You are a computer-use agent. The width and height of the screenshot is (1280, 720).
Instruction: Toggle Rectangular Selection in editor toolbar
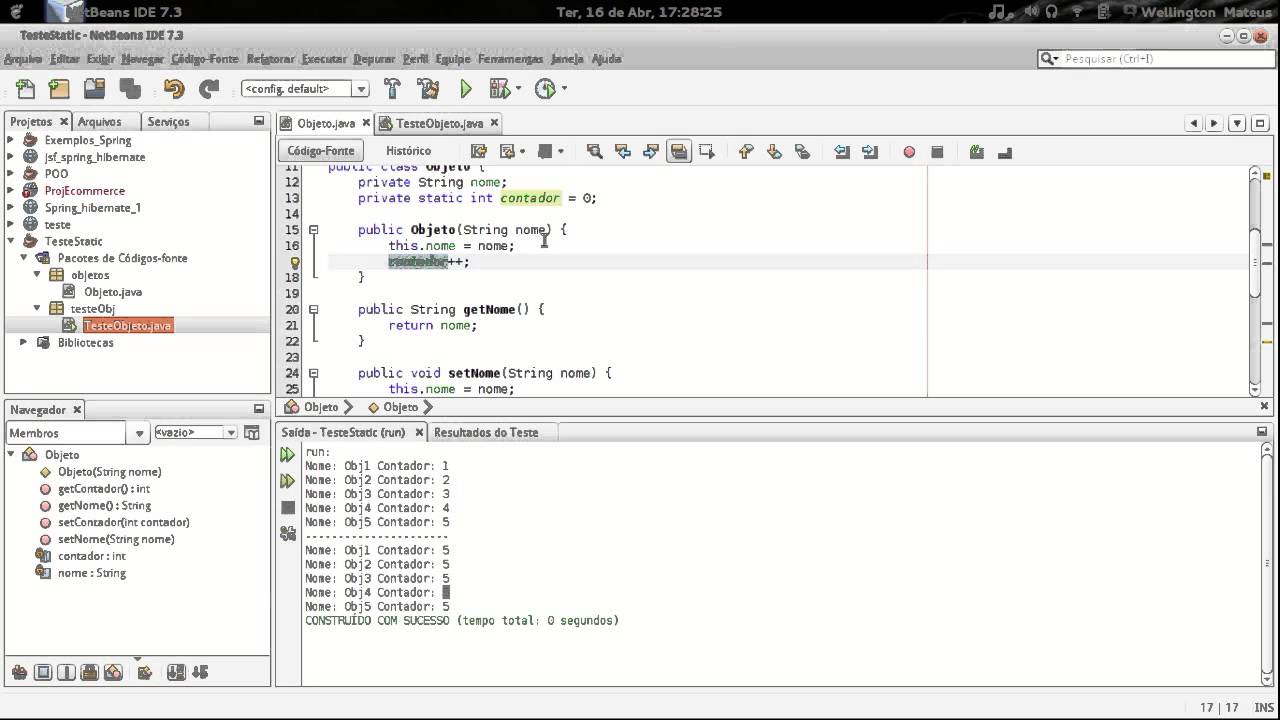(x=707, y=152)
